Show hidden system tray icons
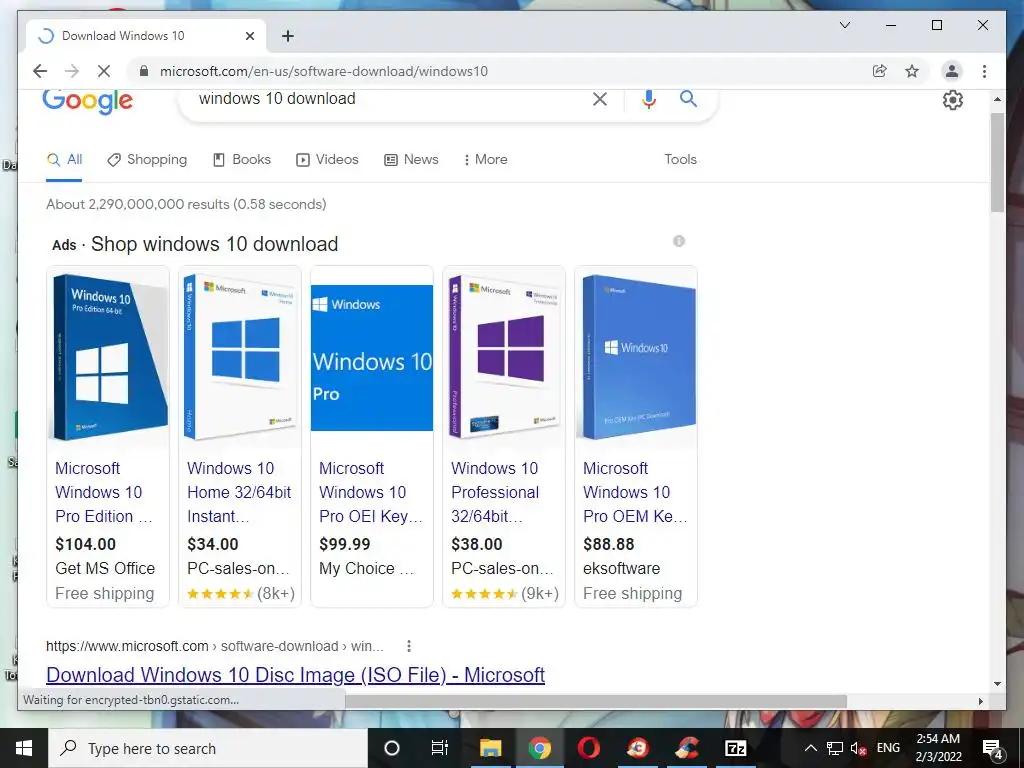 click(x=810, y=748)
